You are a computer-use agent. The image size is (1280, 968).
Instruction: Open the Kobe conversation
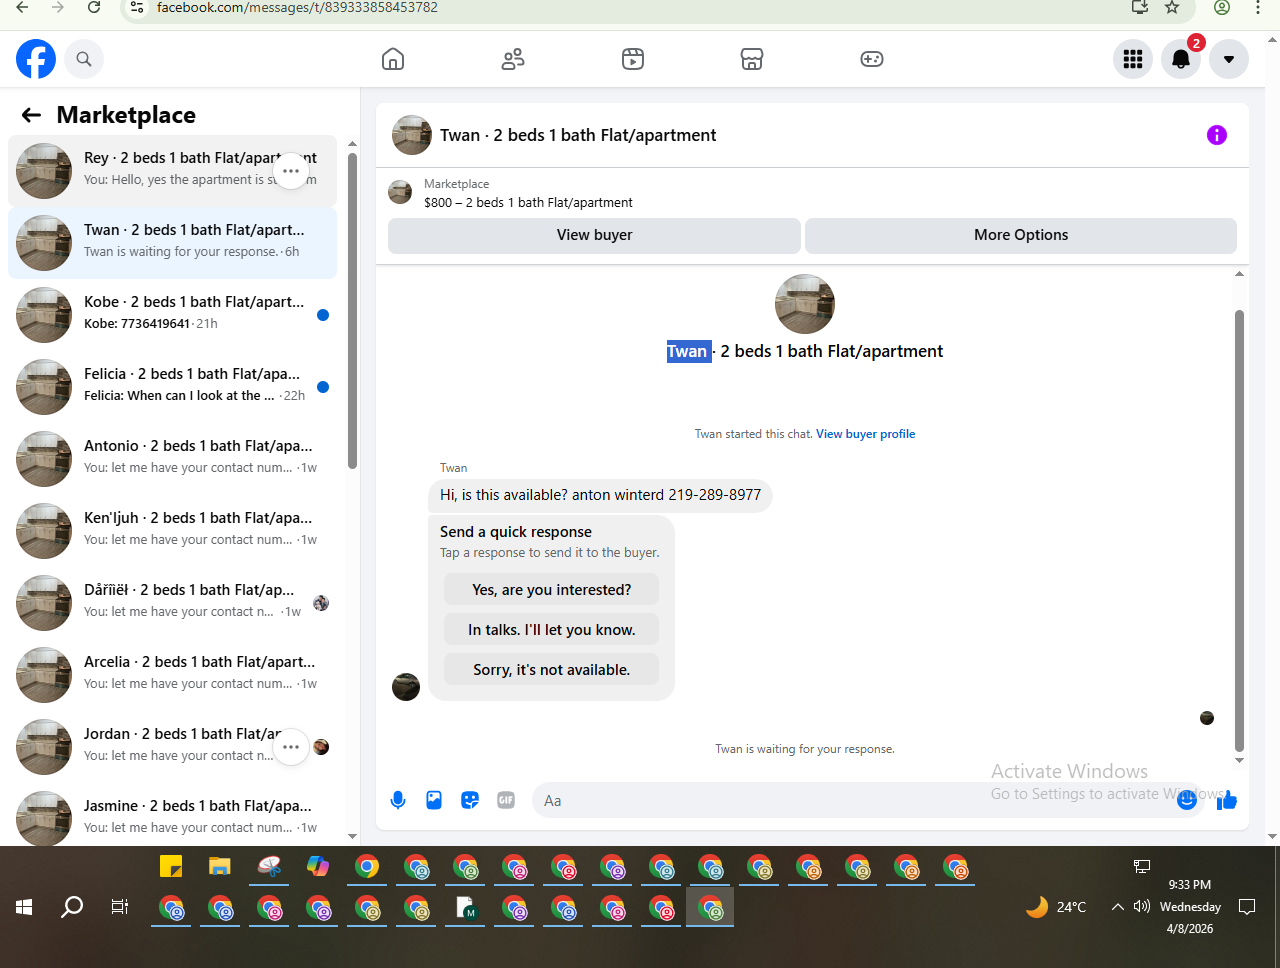[x=172, y=315]
